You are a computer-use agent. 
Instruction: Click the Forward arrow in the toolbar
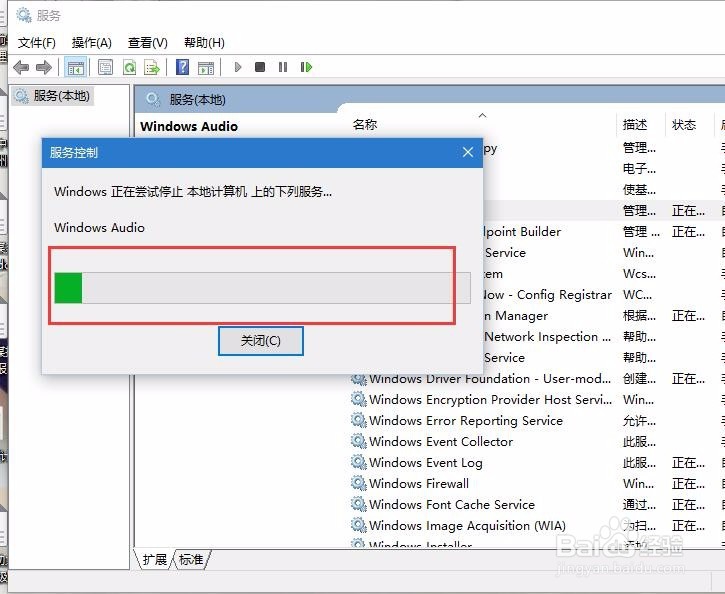click(x=44, y=67)
